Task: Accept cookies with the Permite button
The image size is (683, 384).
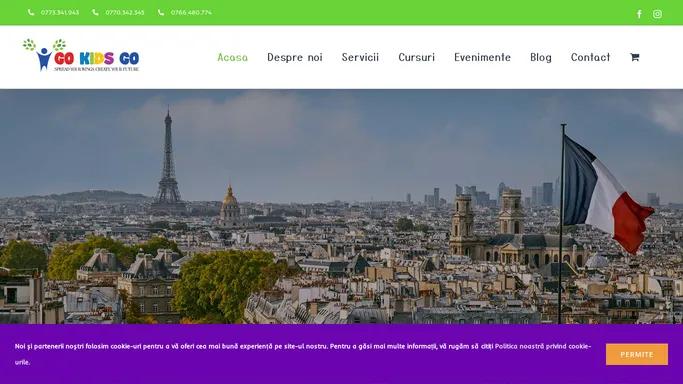Action: coord(636,354)
